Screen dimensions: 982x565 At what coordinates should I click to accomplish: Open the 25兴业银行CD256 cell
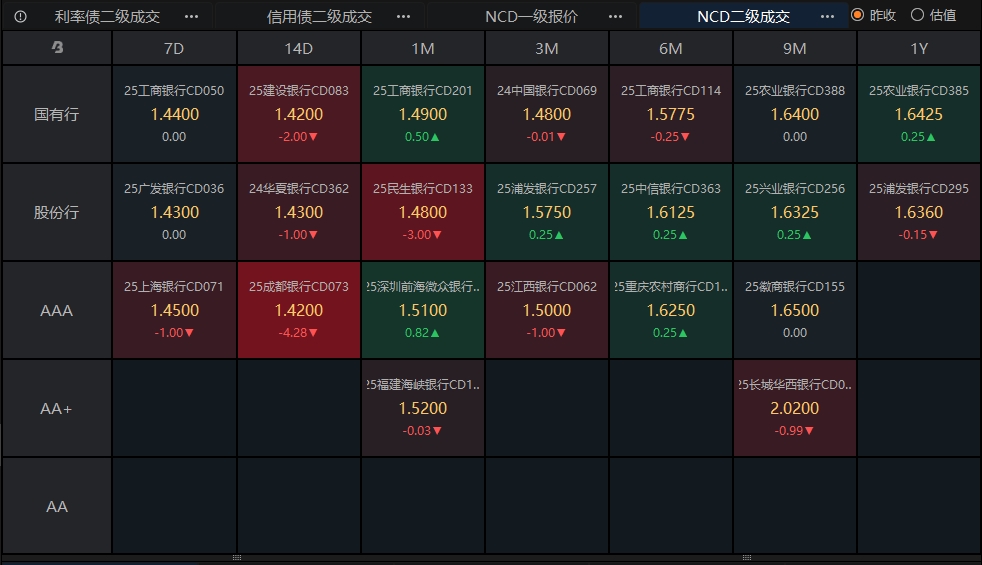click(795, 212)
